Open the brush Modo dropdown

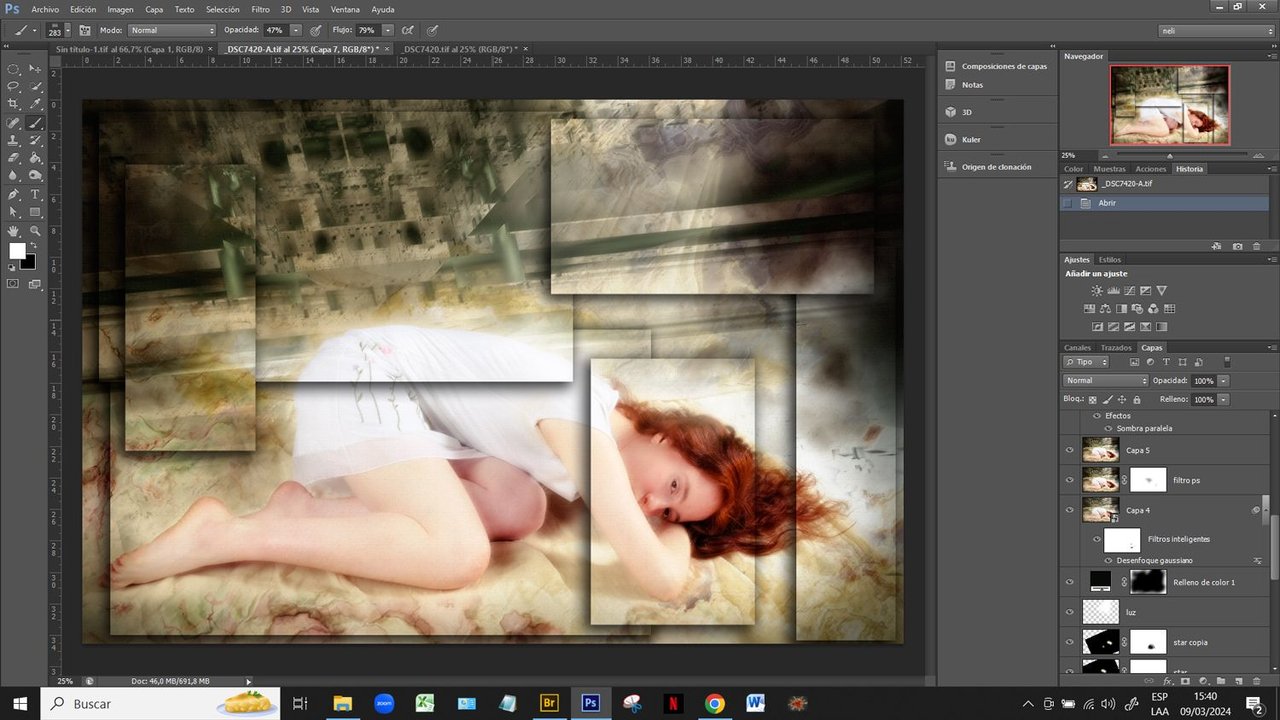(172, 31)
